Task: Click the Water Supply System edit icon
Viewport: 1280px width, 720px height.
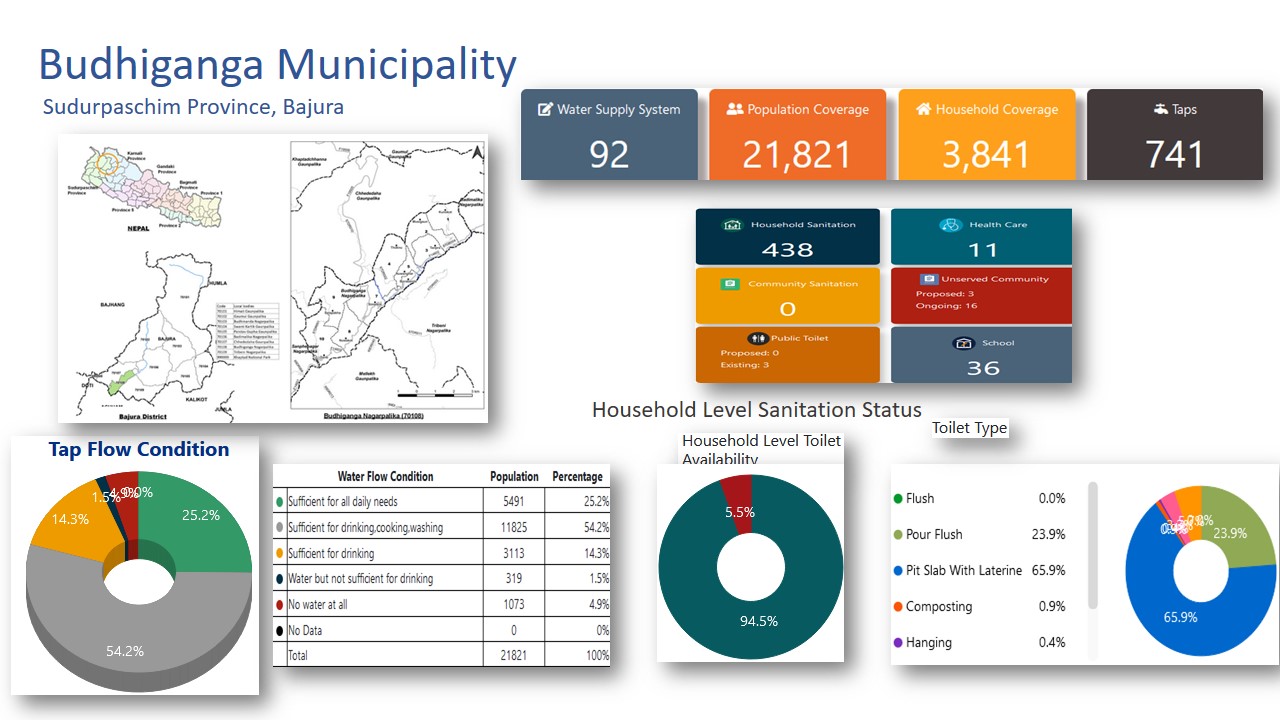Action: [546, 109]
